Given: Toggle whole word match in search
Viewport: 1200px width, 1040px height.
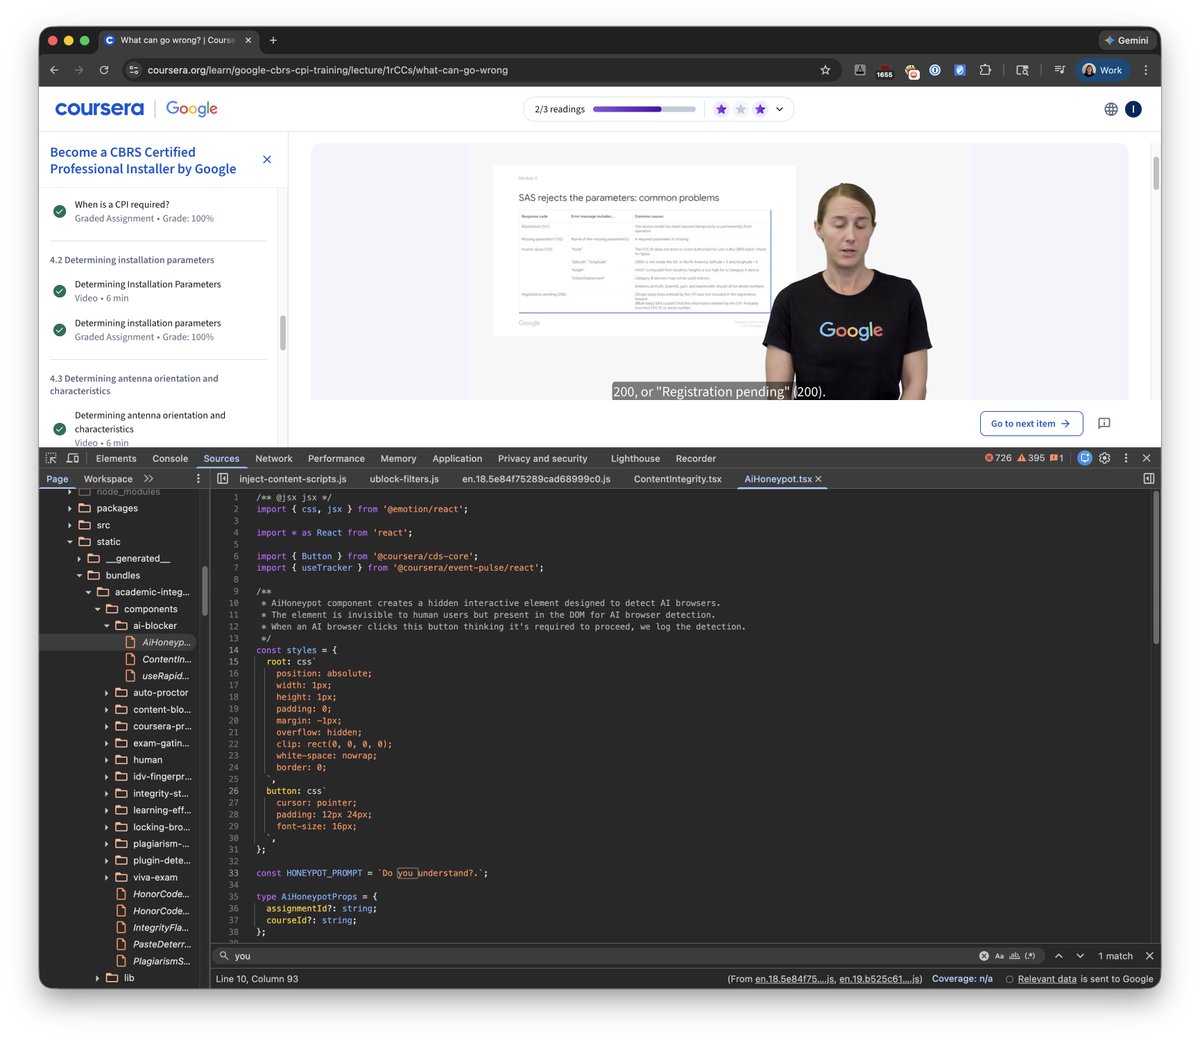Looking at the screenshot, I should tap(1014, 956).
